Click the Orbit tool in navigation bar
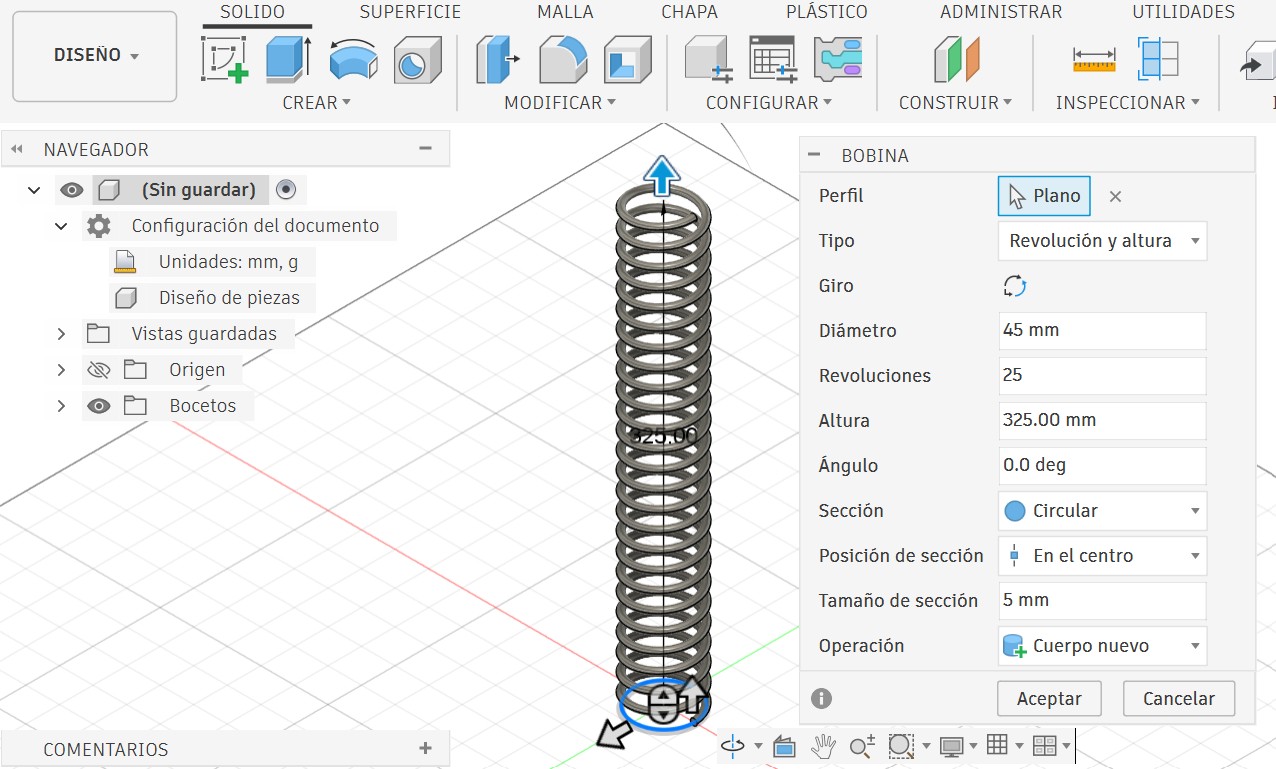This screenshot has width=1276, height=769. 733,746
